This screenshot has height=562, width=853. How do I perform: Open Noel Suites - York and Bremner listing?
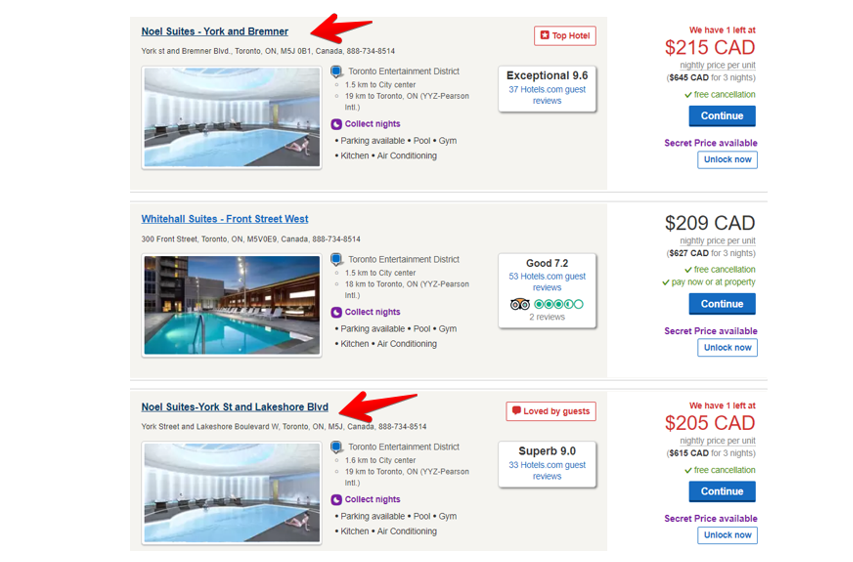(214, 32)
